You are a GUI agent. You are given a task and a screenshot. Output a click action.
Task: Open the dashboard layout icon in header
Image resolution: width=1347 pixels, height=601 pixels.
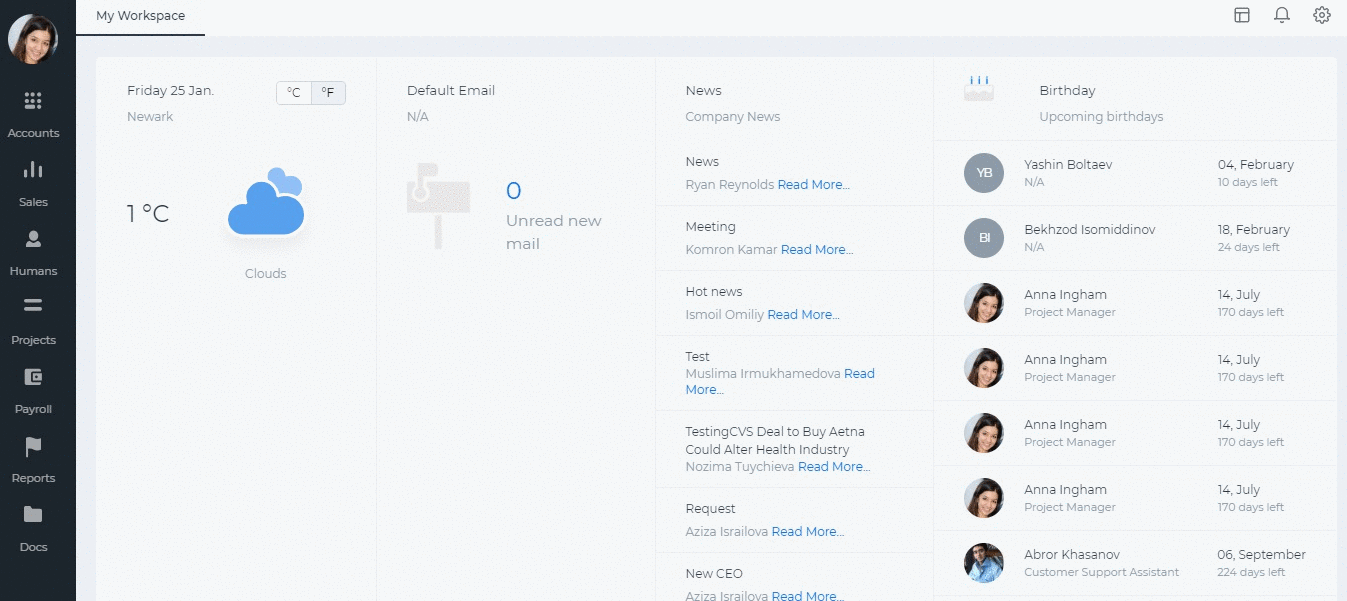tap(1242, 15)
